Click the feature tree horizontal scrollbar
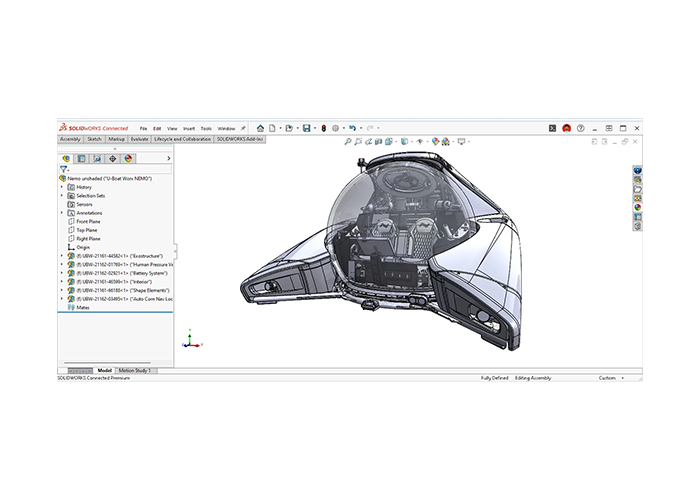 click(x=107, y=362)
